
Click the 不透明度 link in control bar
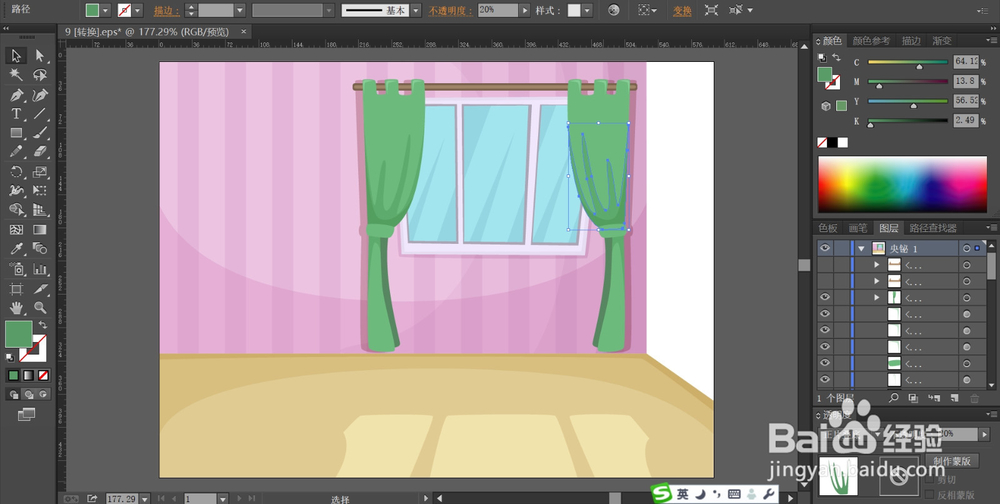pyautogui.click(x=450, y=10)
